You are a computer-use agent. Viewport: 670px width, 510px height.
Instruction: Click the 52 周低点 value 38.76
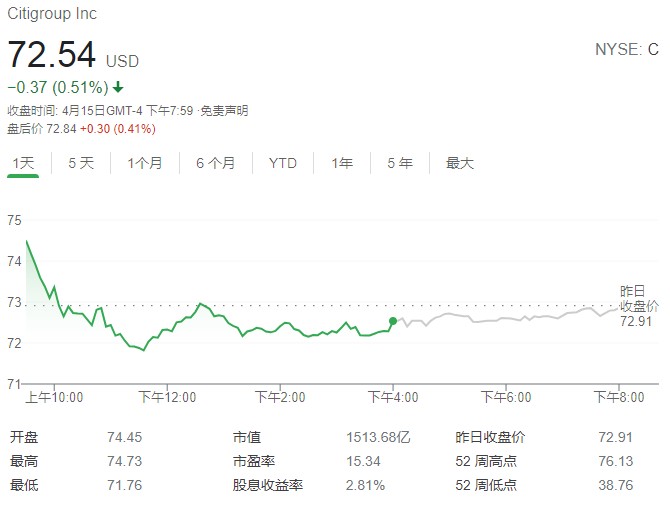pyautogui.click(x=615, y=485)
